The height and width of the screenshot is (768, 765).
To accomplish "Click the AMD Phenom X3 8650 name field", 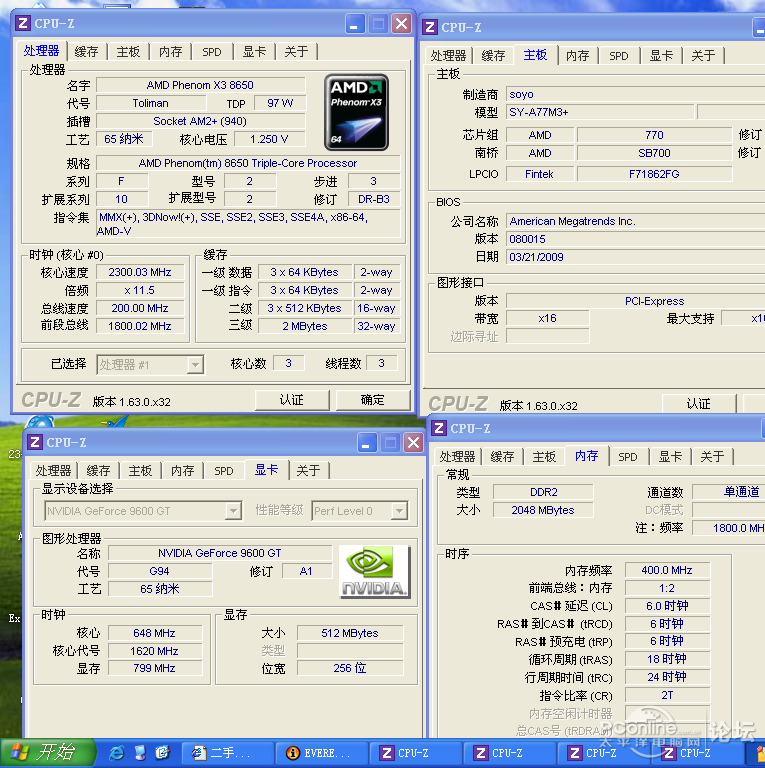I will [201, 85].
